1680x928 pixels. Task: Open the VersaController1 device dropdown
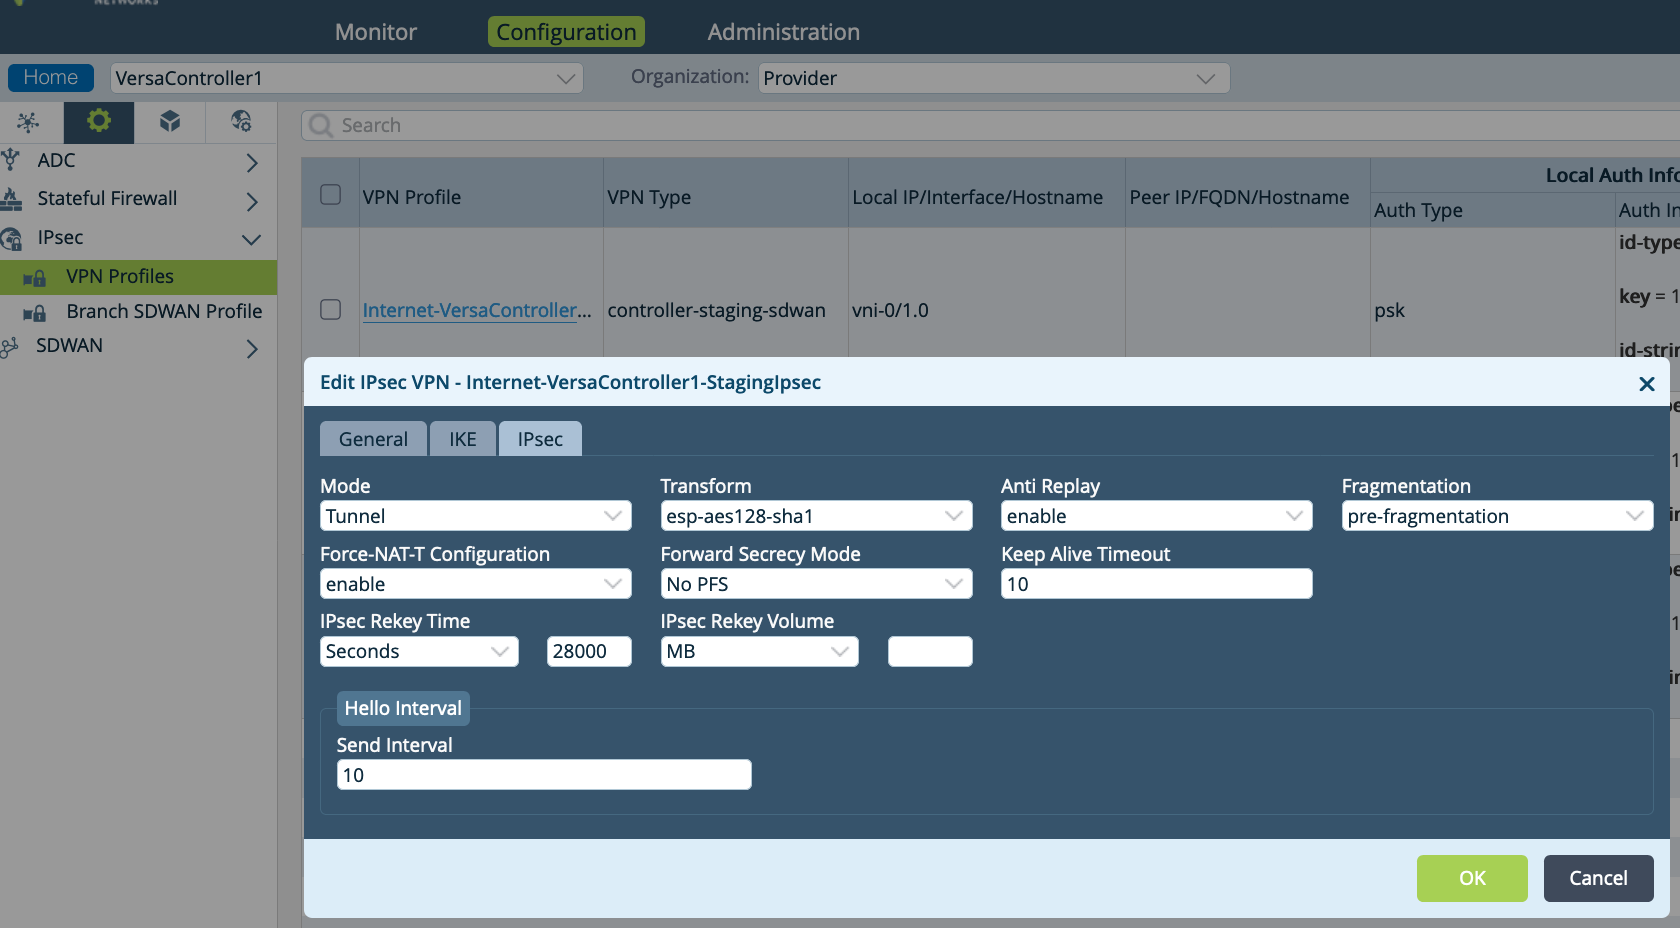[x=346, y=78]
